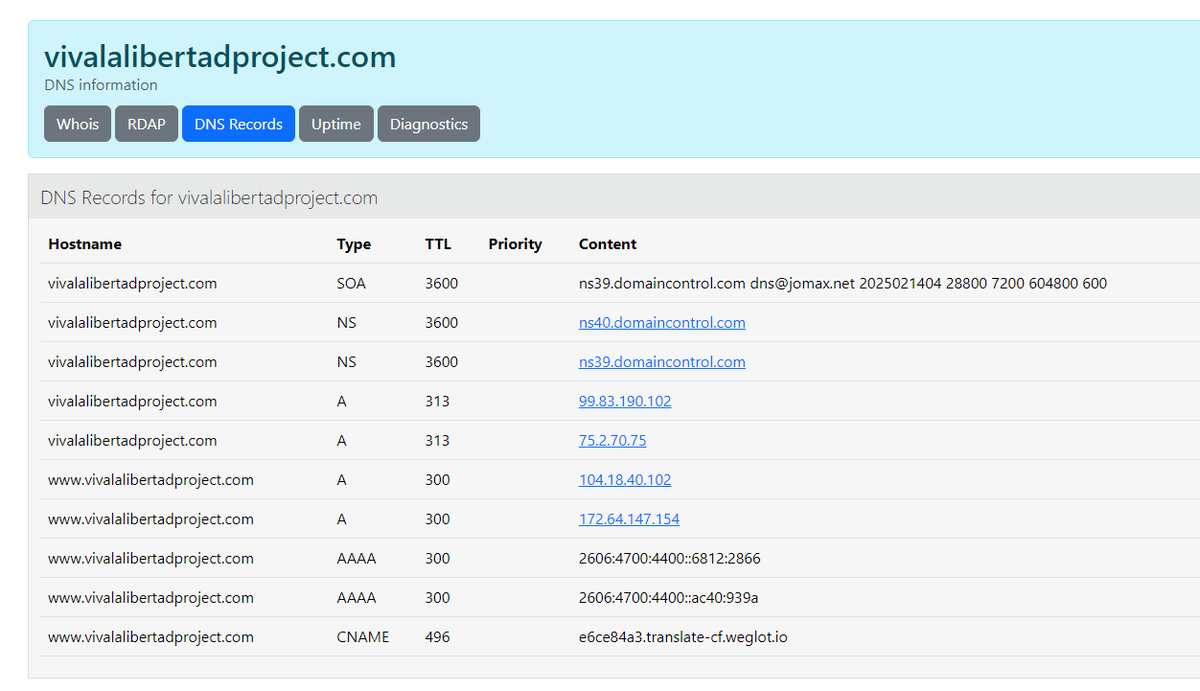
Task: Select the CNAME record type cell
Action: 363,637
